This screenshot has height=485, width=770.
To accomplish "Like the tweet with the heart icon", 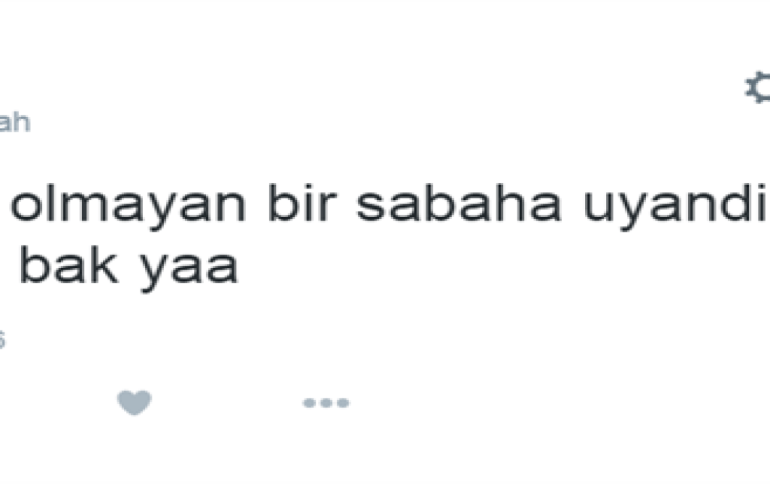I will (x=134, y=403).
